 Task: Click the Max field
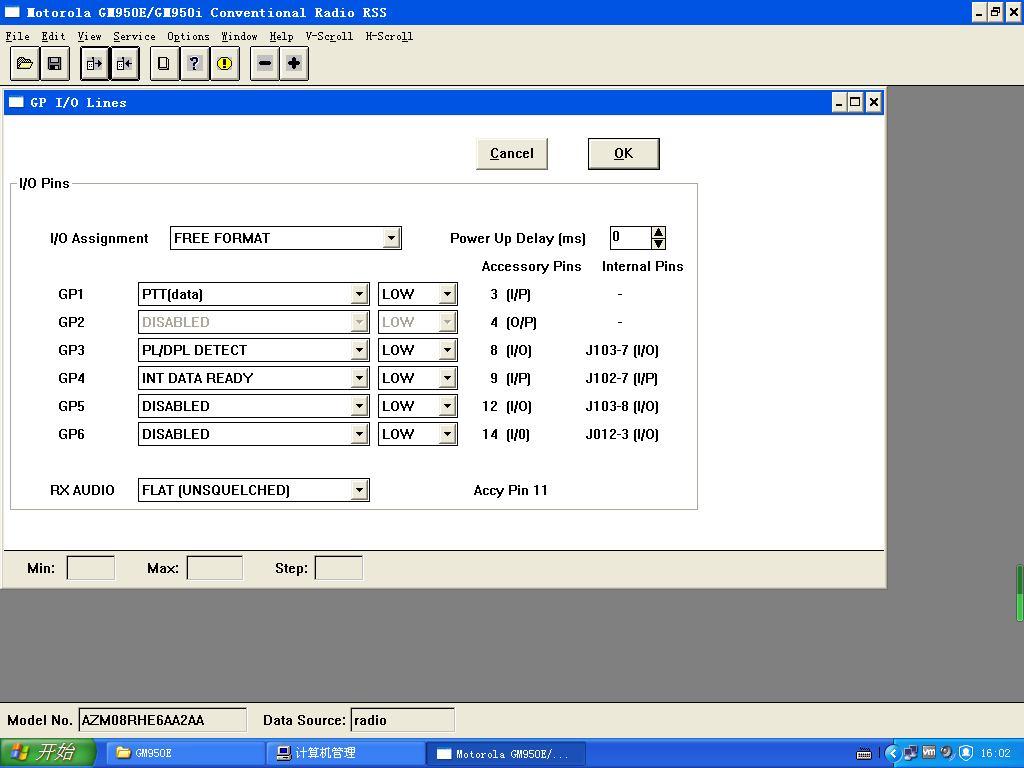(215, 568)
